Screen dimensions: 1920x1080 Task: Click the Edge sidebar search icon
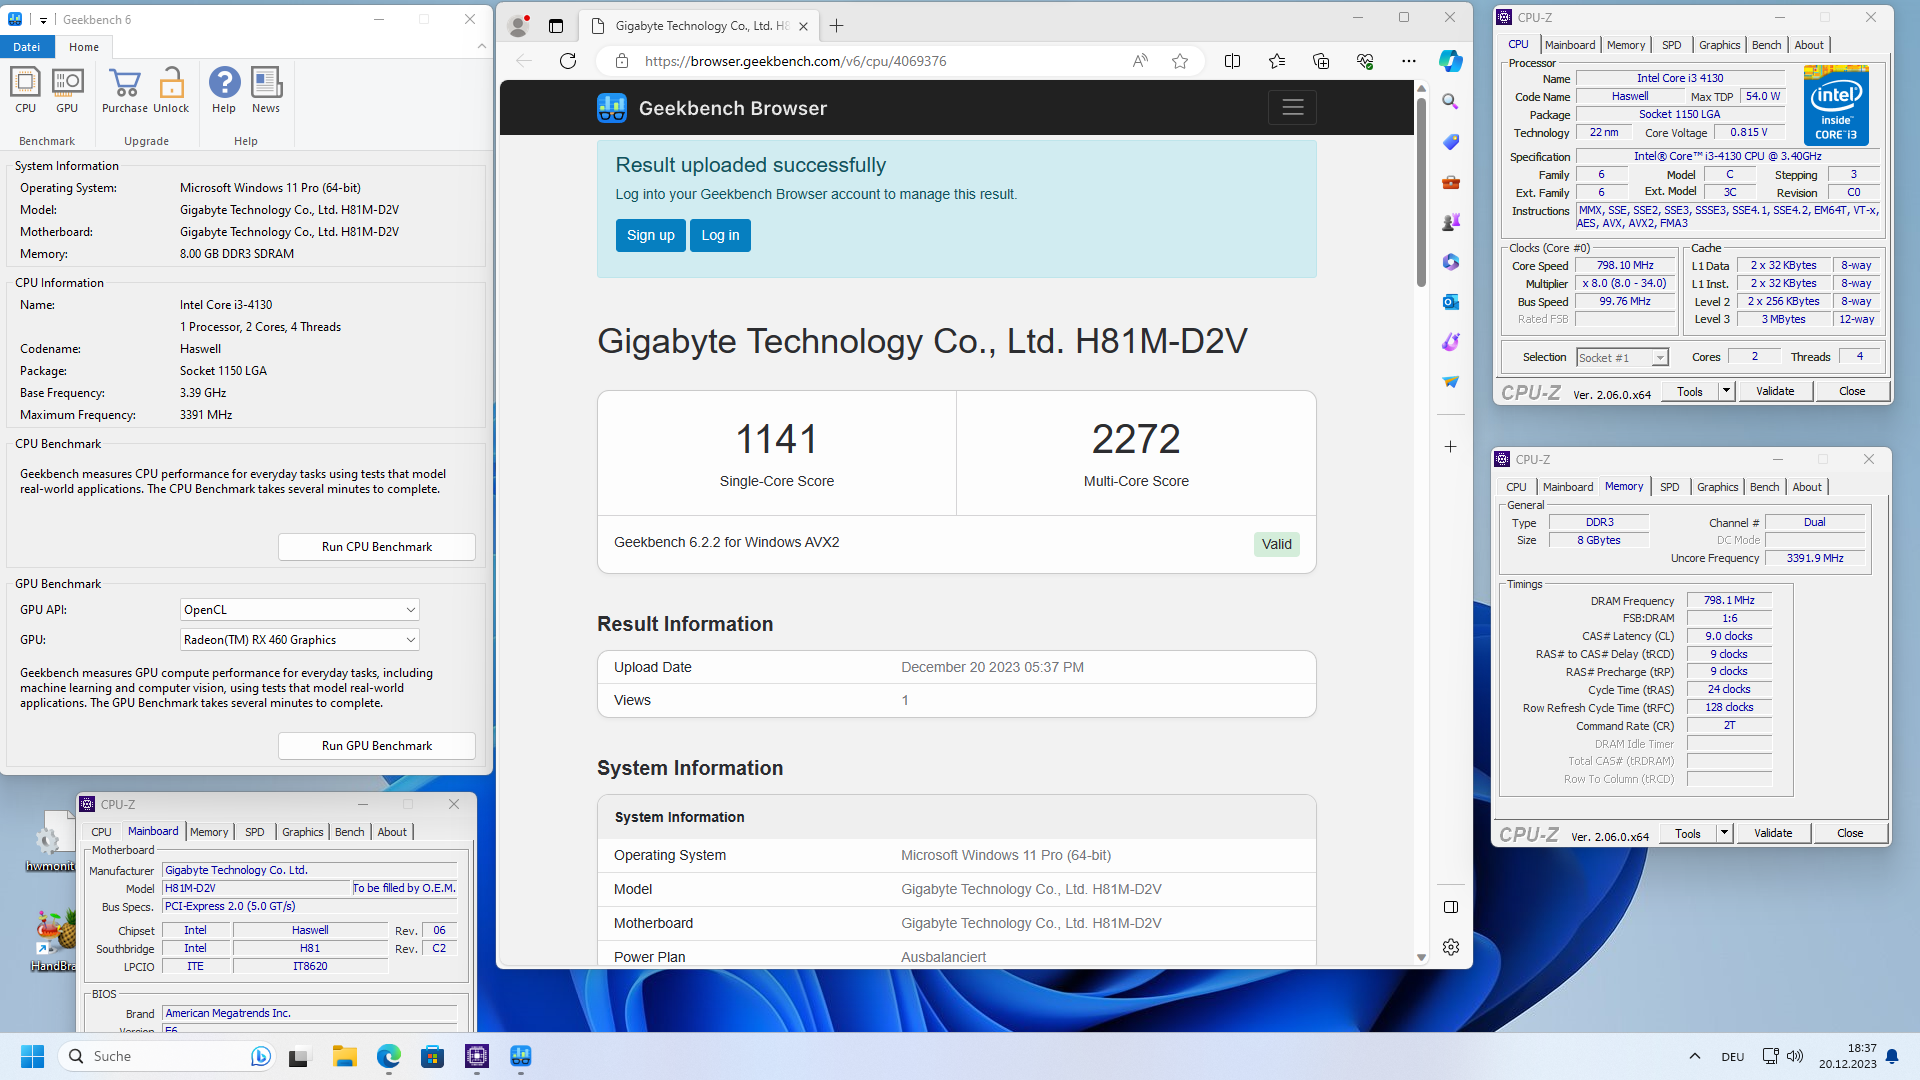tap(1451, 101)
